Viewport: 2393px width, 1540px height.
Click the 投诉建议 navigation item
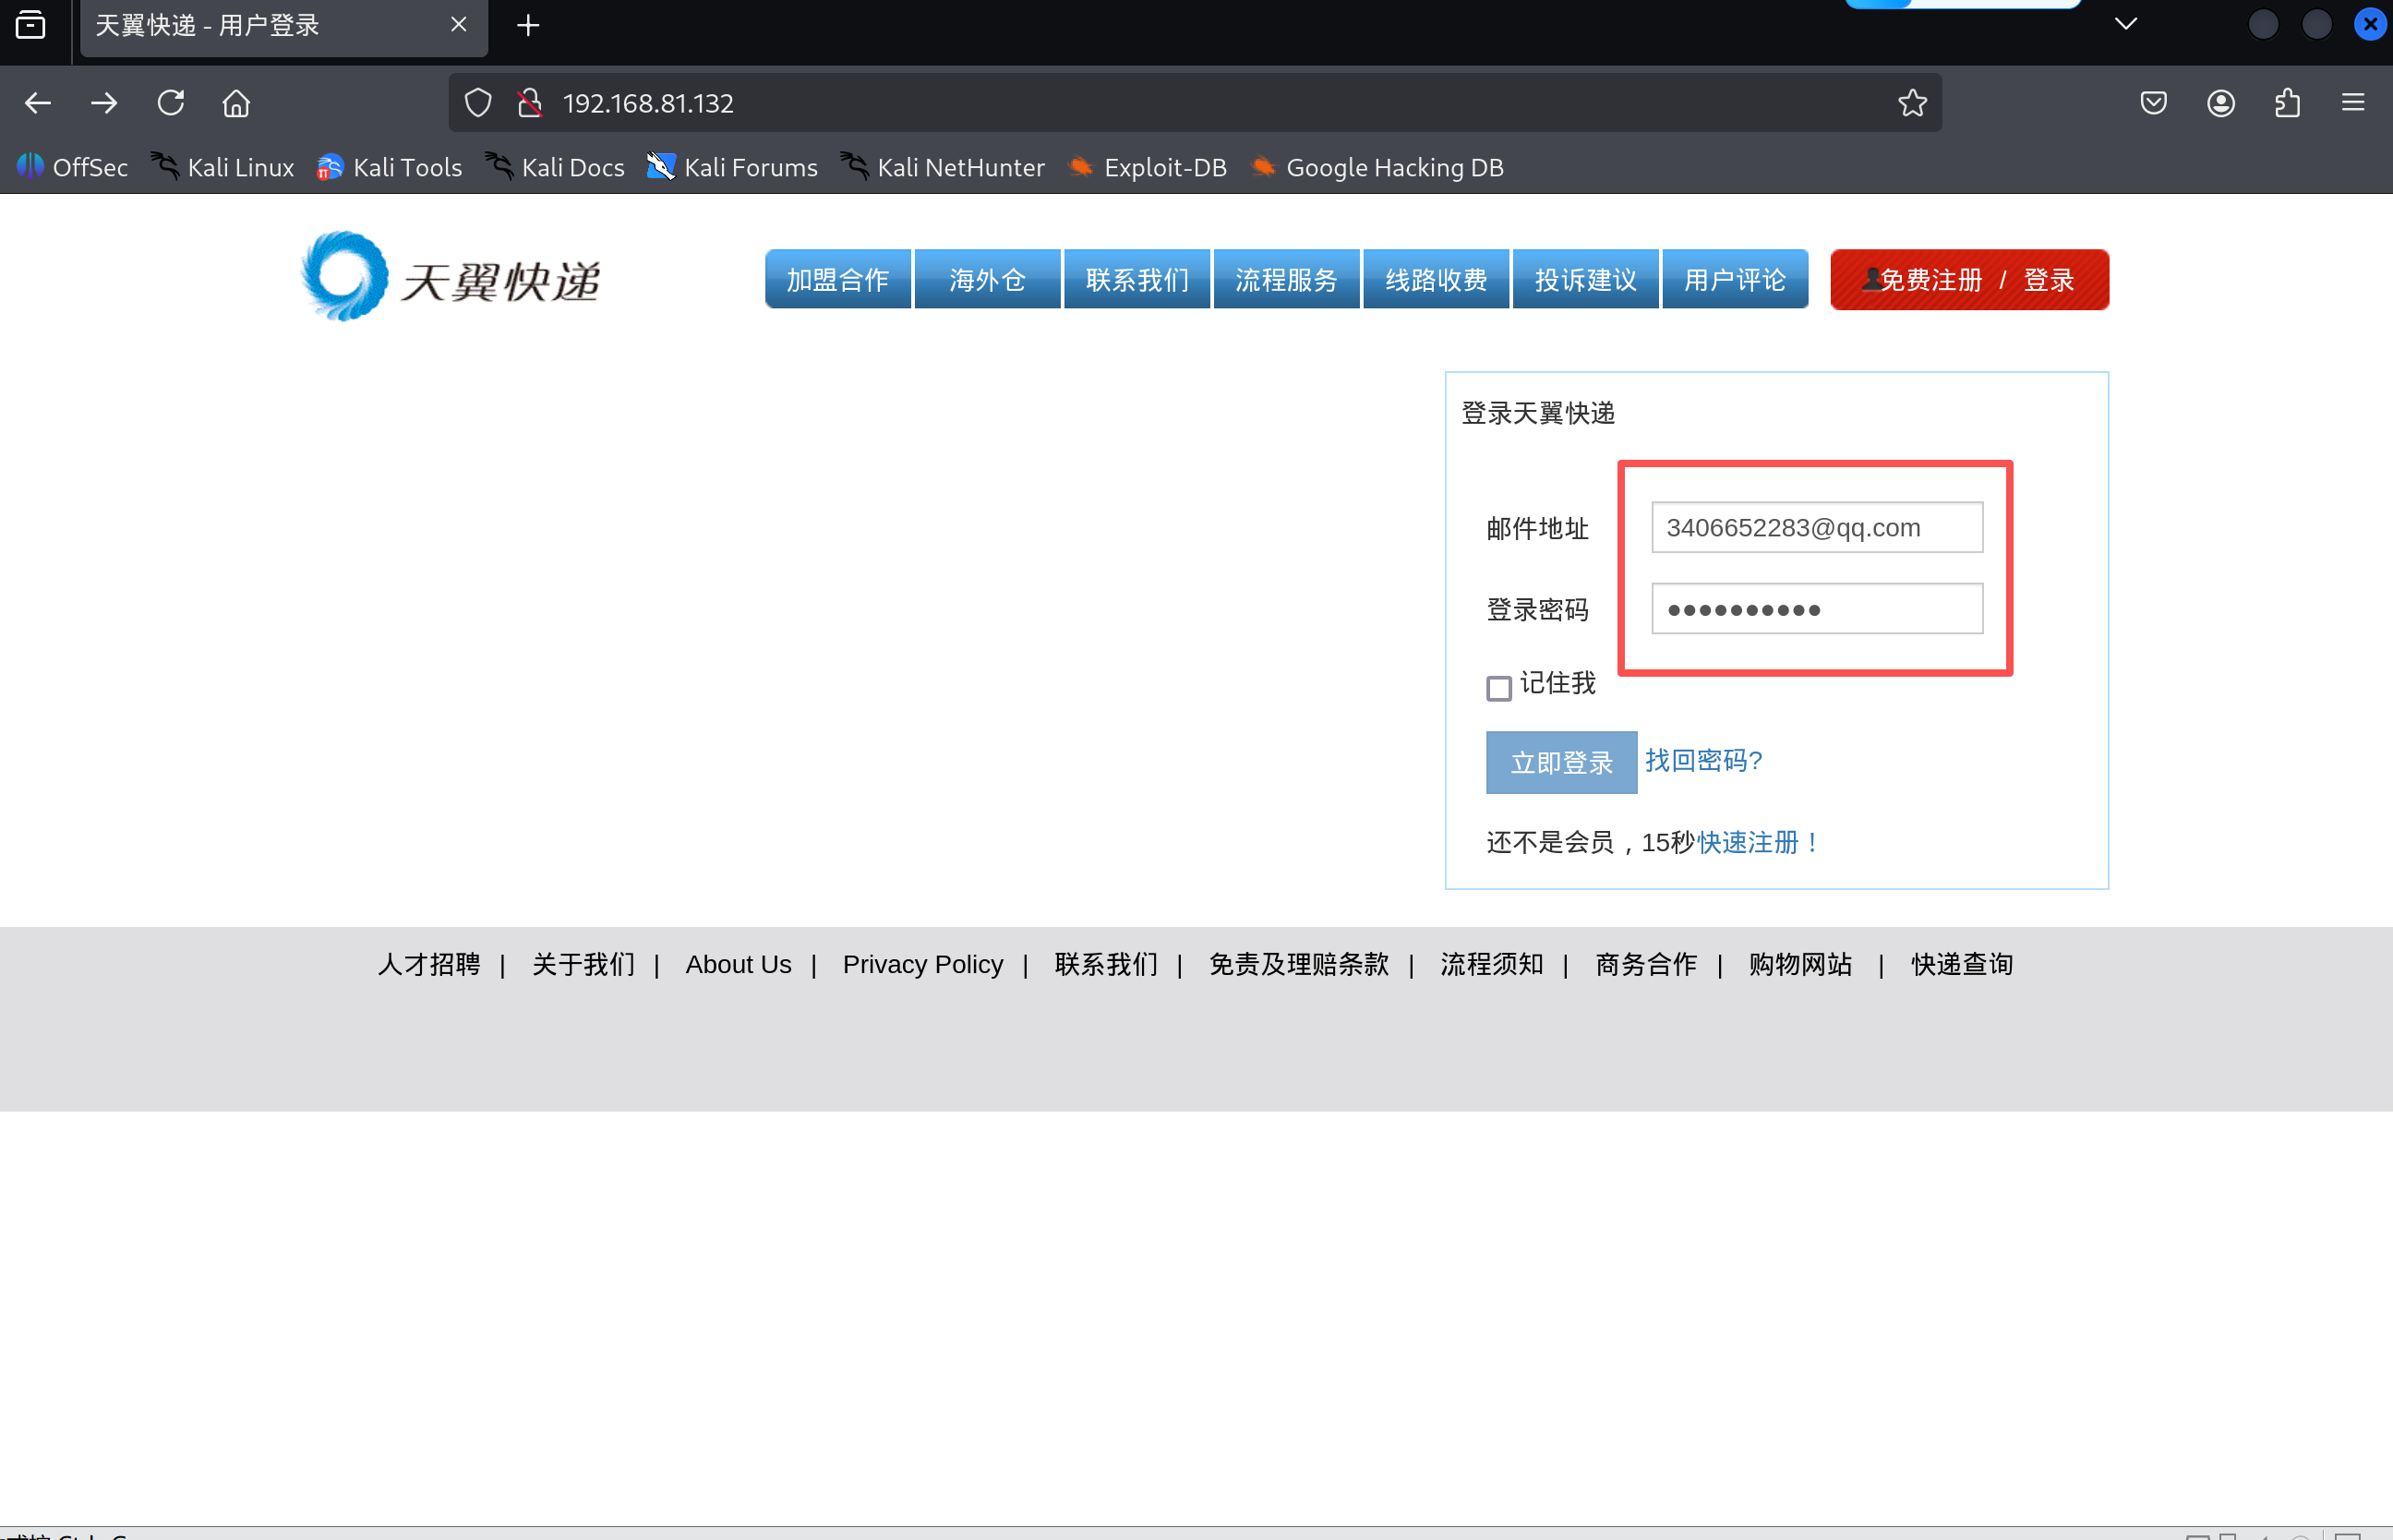pyautogui.click(x=1585, y=279)
